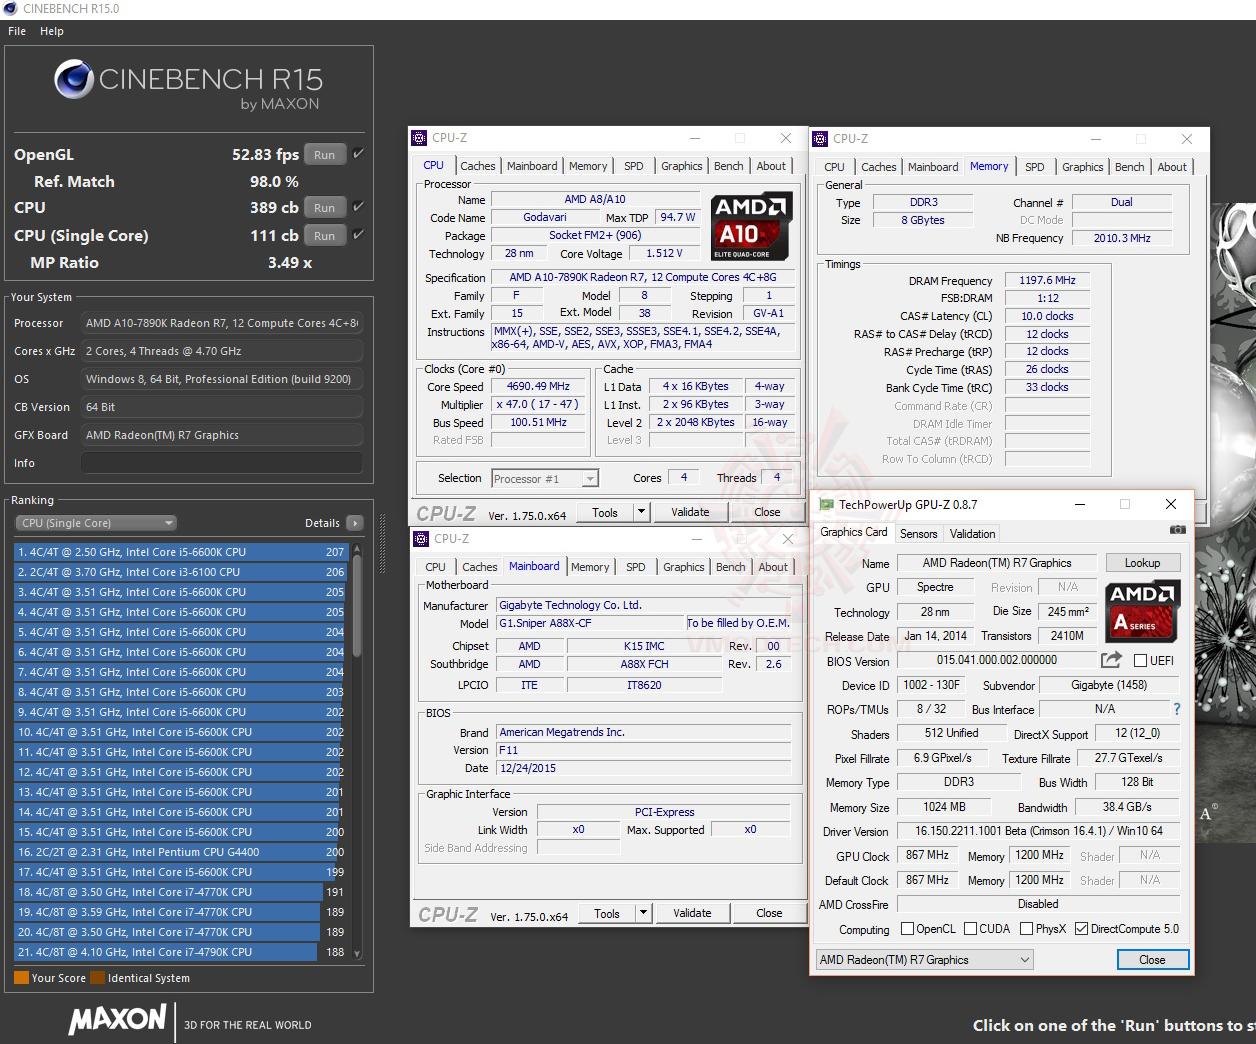Open the File menu in Cinebench
Viewport: 1256px width, 1044px height.
(17, 31)
